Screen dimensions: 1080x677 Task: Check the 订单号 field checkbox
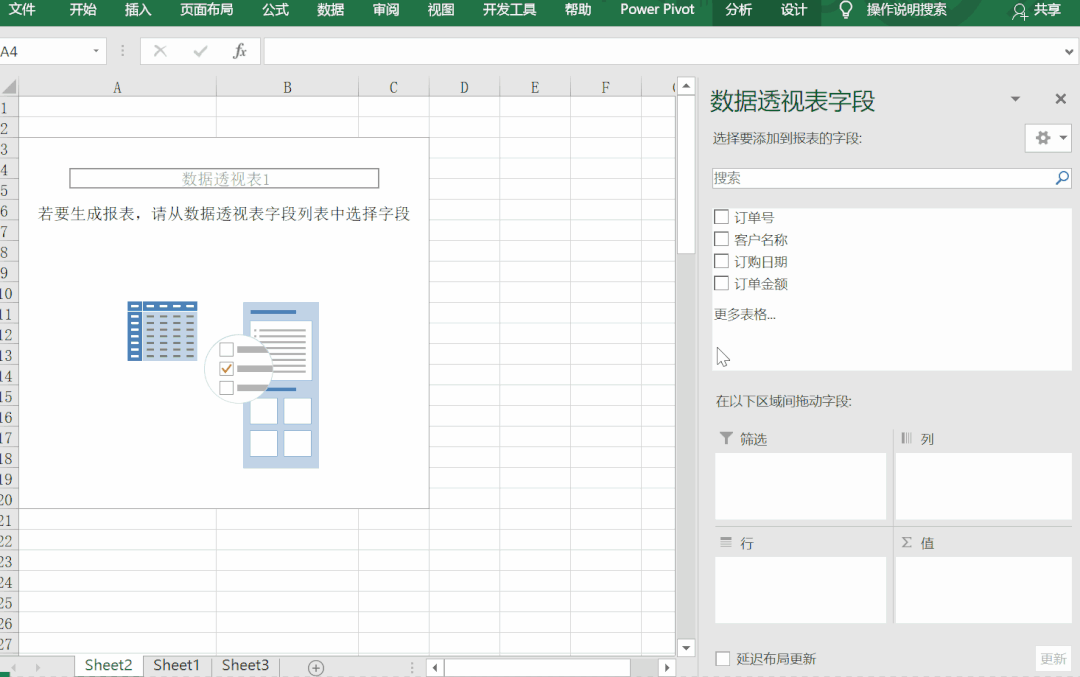(x=721, y=217)
